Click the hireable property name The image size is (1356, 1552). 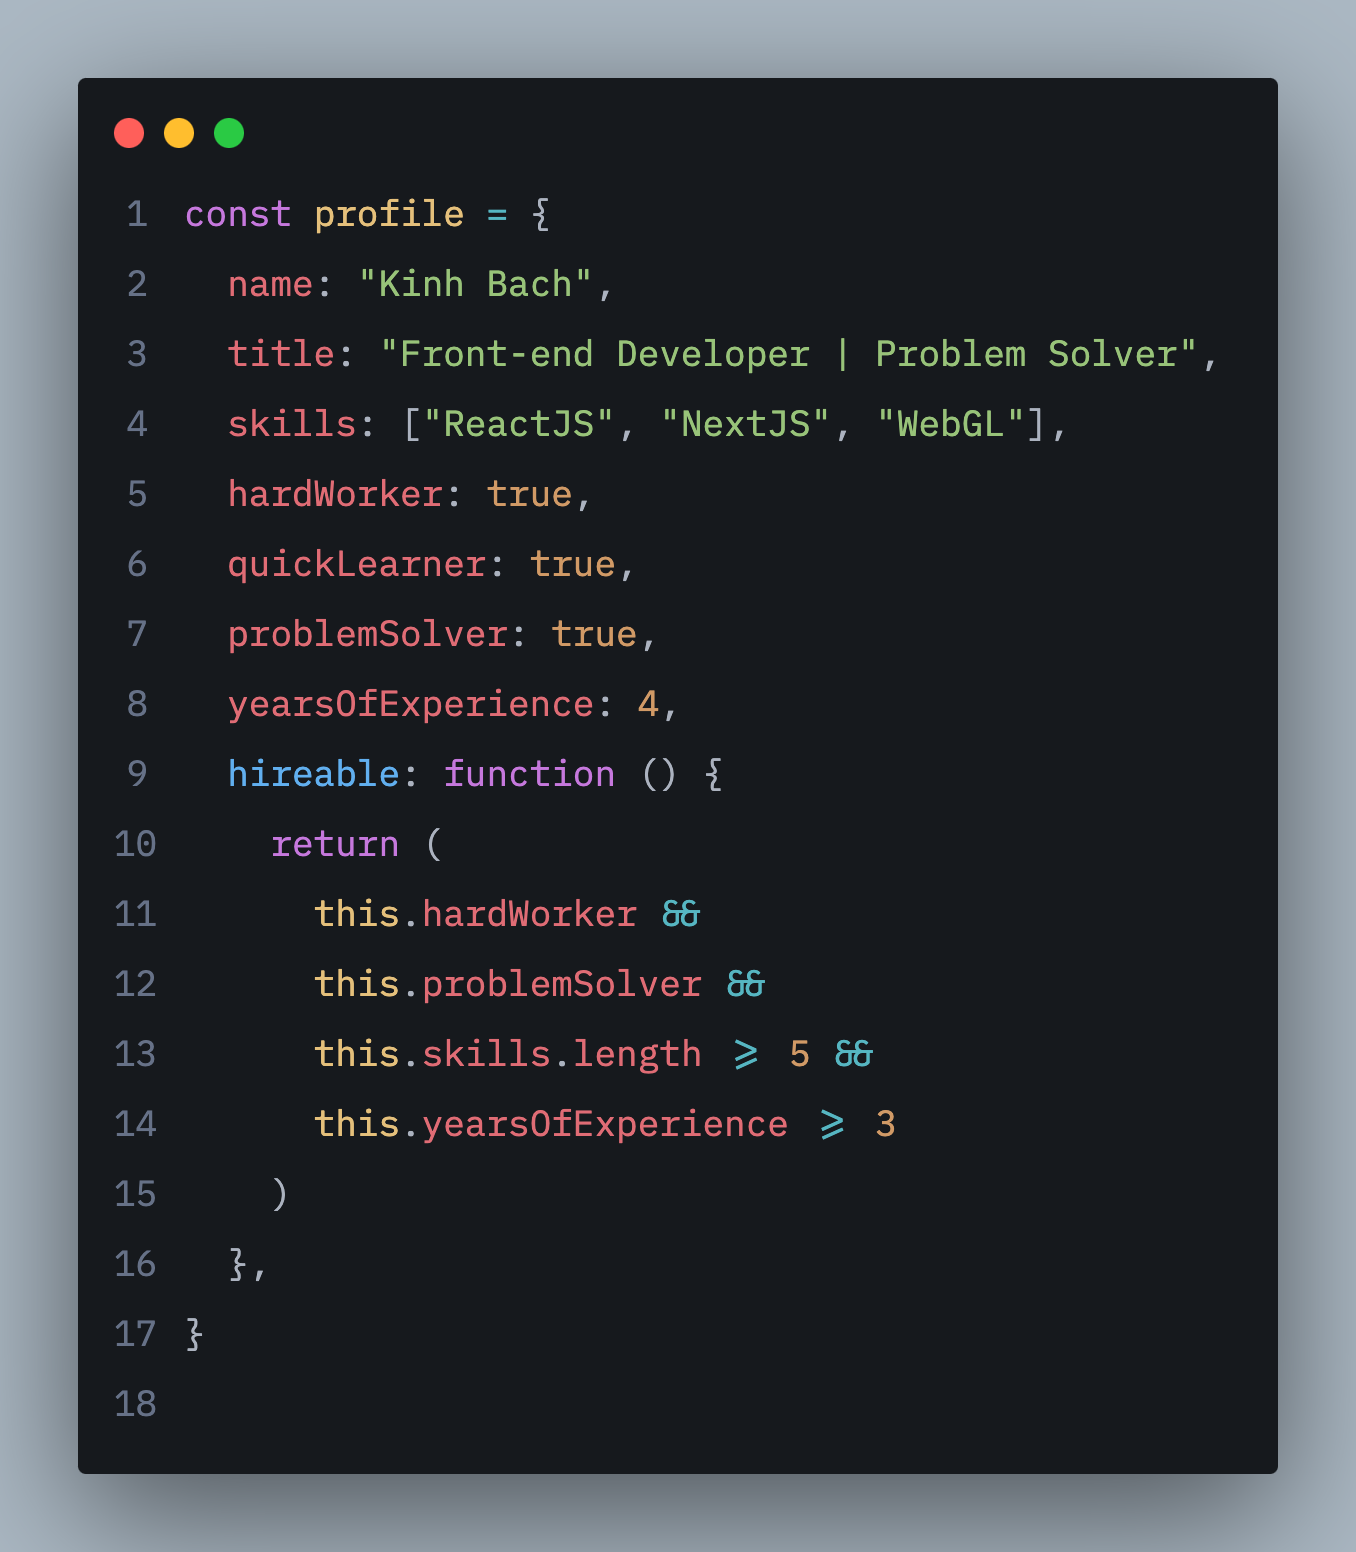314,774
